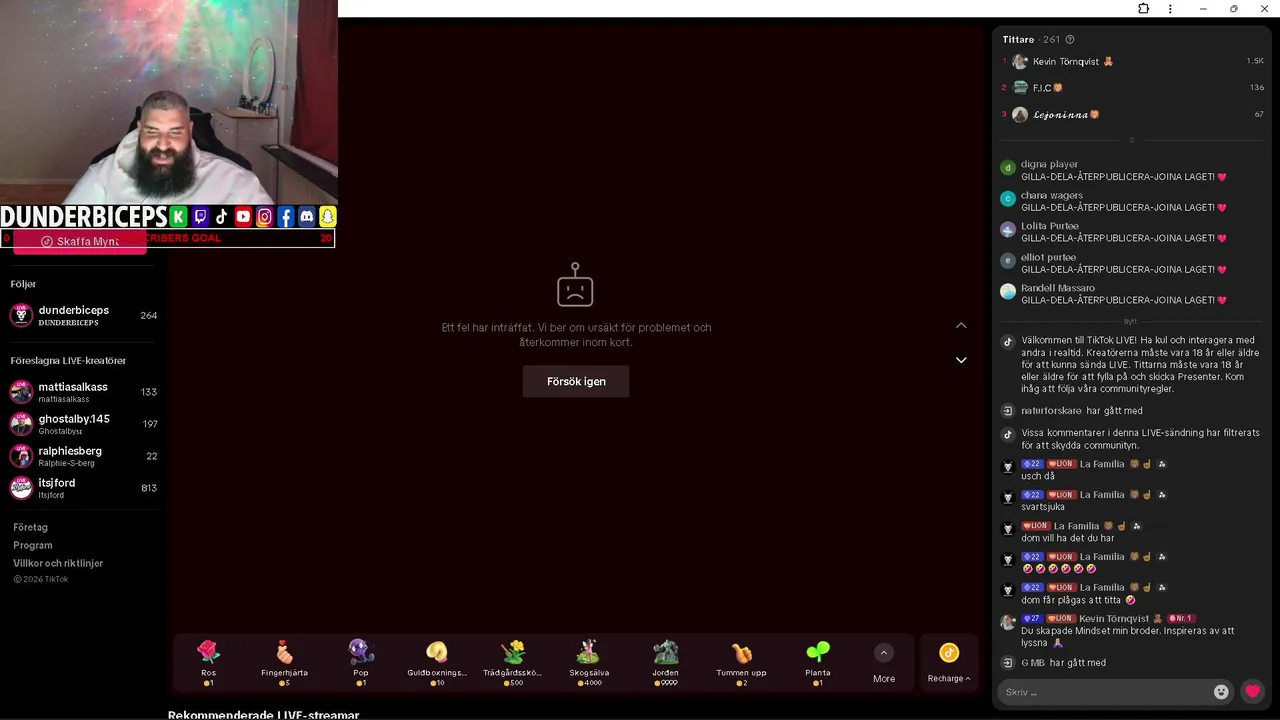
Task: Click Rekommenderade LIVE-streamar heading
Action: tap(263, 714)
